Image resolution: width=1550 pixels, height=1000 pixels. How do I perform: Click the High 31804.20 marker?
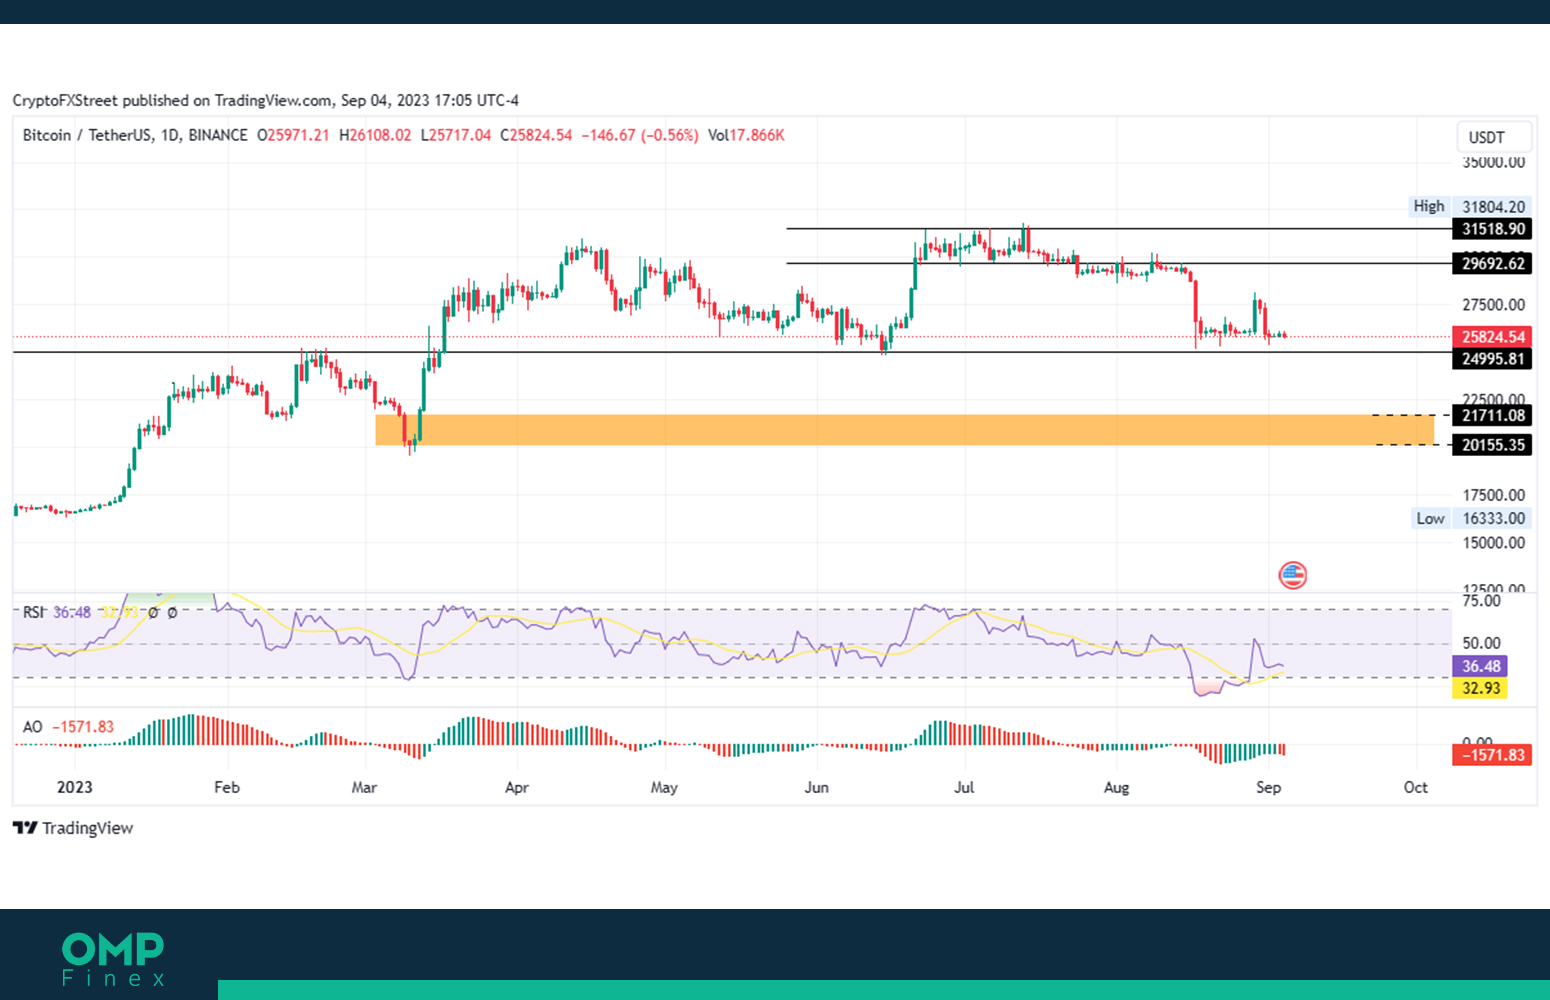pos(1469,206)
